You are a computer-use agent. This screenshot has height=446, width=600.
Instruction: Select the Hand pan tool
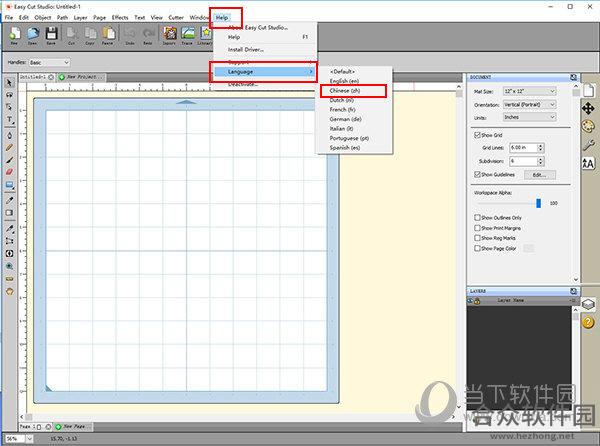point(9,291)
